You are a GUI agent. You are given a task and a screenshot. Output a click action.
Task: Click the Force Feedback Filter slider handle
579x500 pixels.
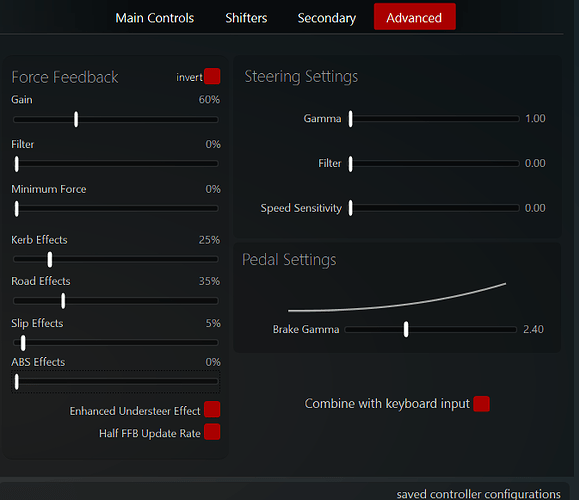pyautogui.click(x=17, y=164)
